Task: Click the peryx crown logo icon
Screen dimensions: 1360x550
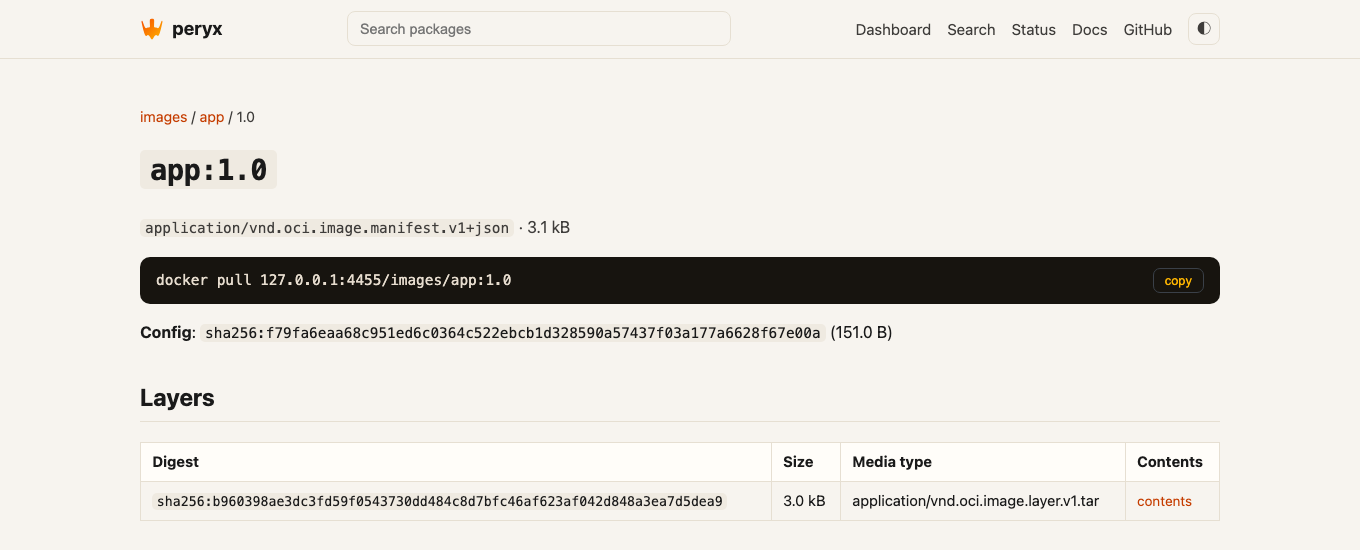Action: click(152, 29)
